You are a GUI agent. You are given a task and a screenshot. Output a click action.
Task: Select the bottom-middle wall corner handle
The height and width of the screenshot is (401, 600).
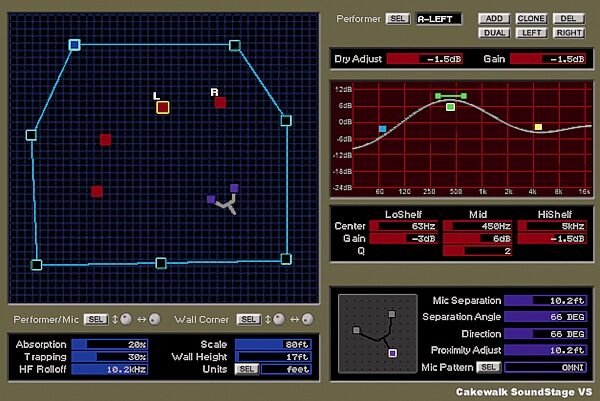[161, 263]
